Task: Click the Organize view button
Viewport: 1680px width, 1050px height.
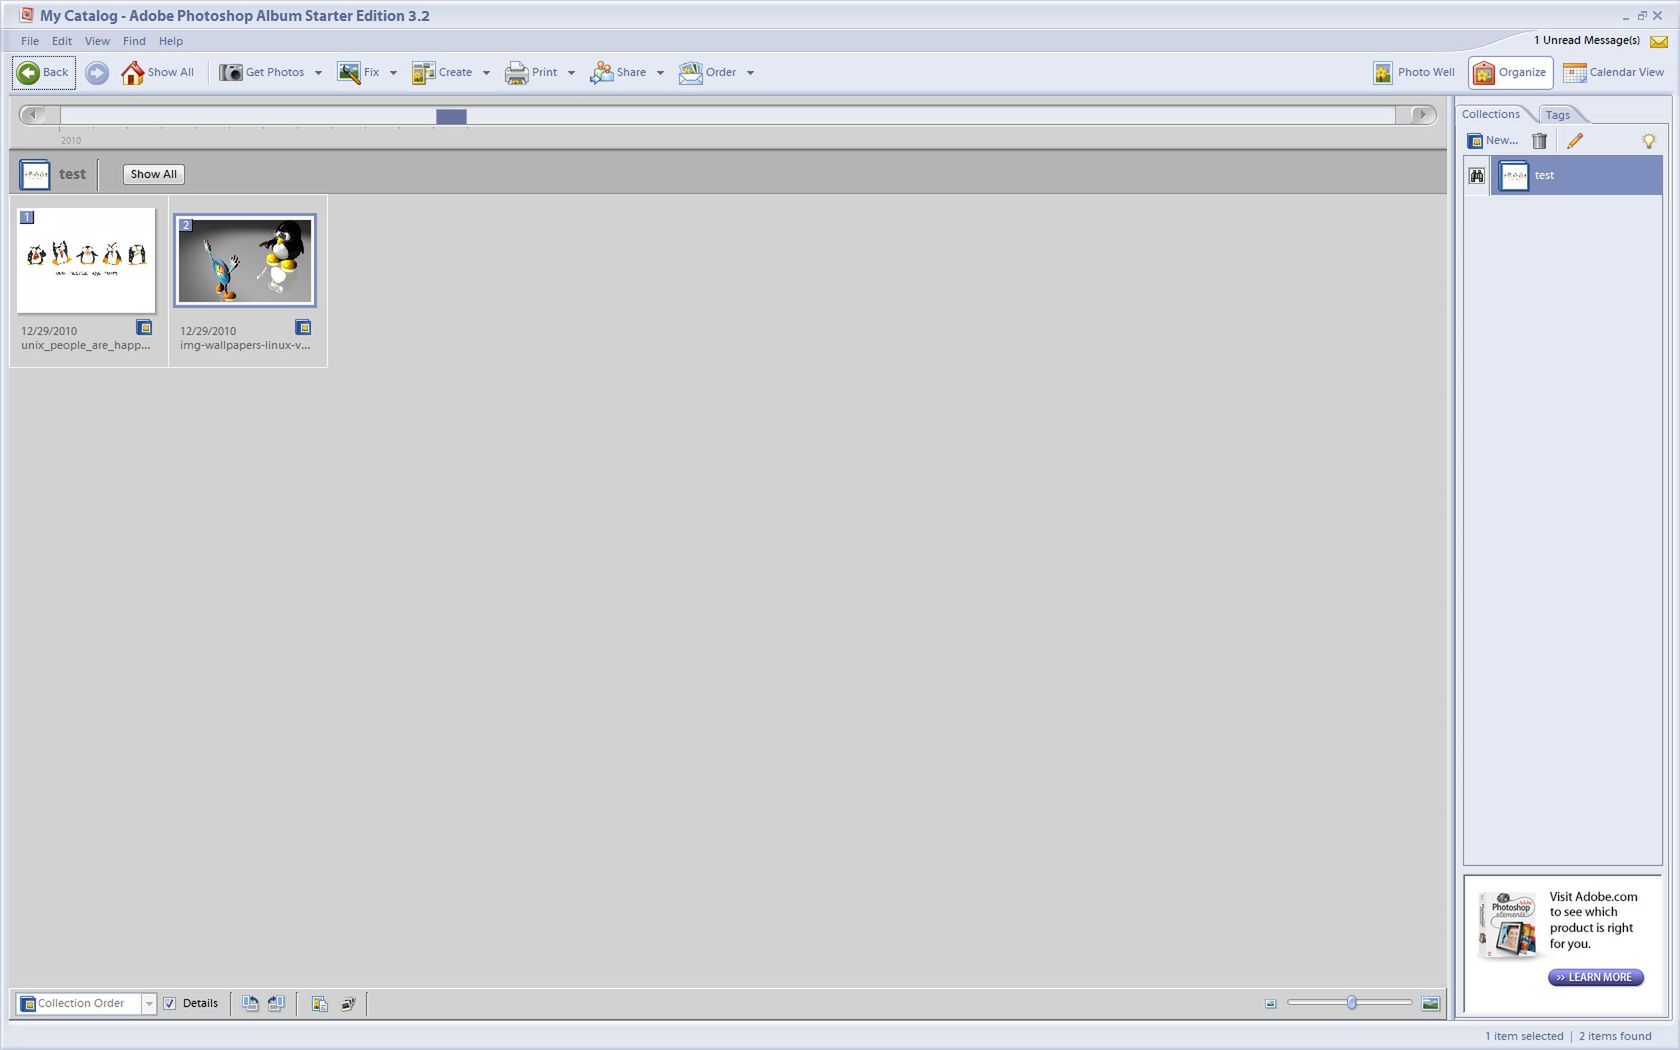Action: click(1511, 72)
